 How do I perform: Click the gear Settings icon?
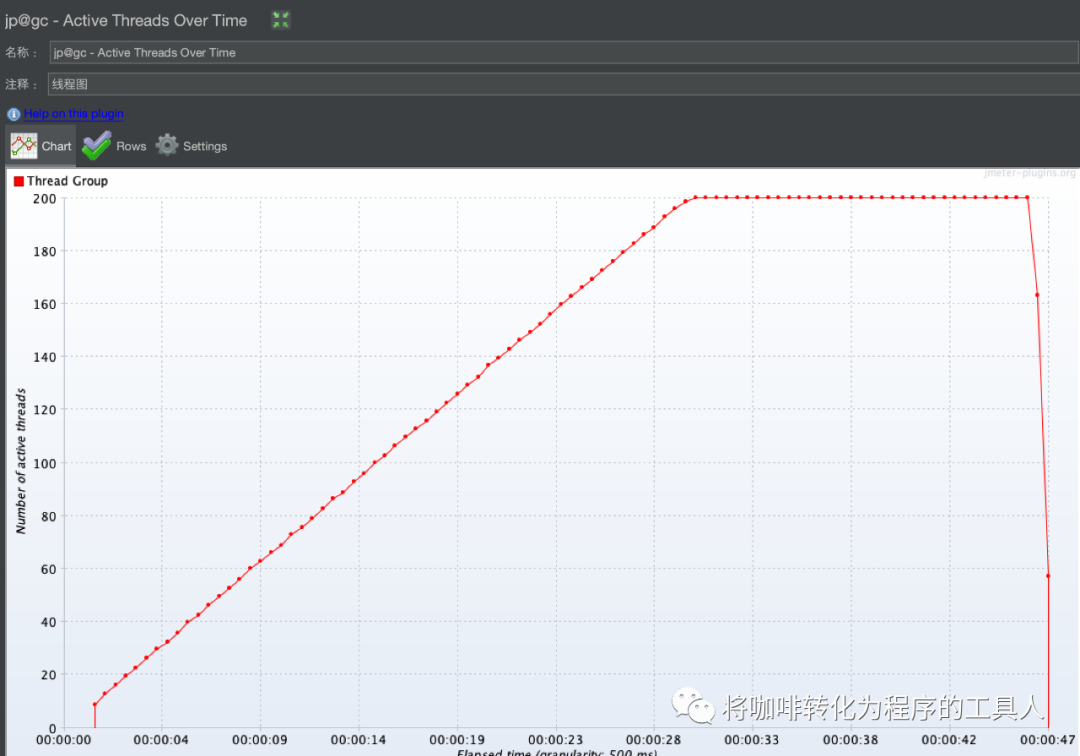click(167, 145)
